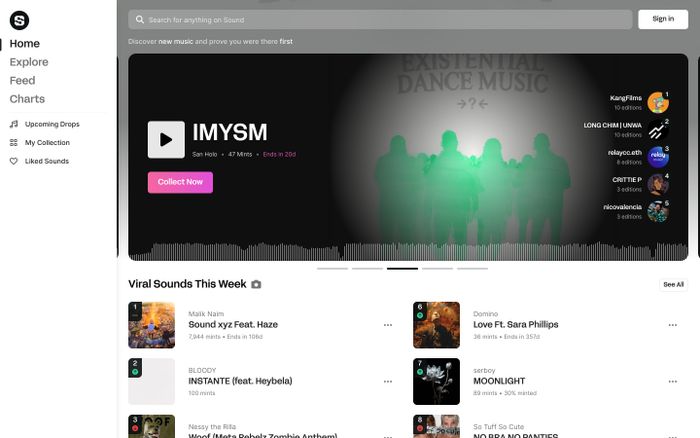Viewport: 700px width, 438px height.
Task: Click the Sound logo icon
Action: [x=19, y=20]
